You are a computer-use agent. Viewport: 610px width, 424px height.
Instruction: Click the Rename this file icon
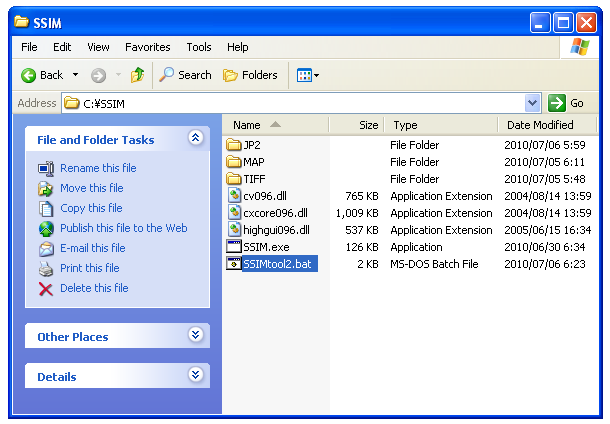(x=46, y=168)
